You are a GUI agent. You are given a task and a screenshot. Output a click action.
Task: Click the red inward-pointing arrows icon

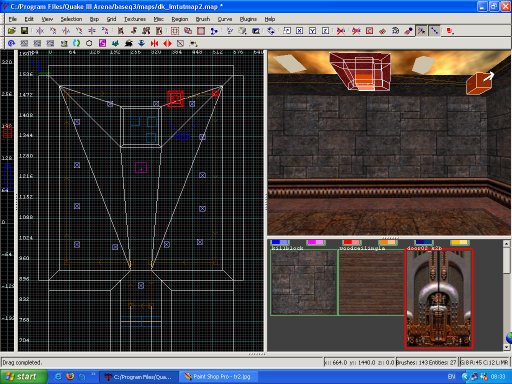click(154, 43)
